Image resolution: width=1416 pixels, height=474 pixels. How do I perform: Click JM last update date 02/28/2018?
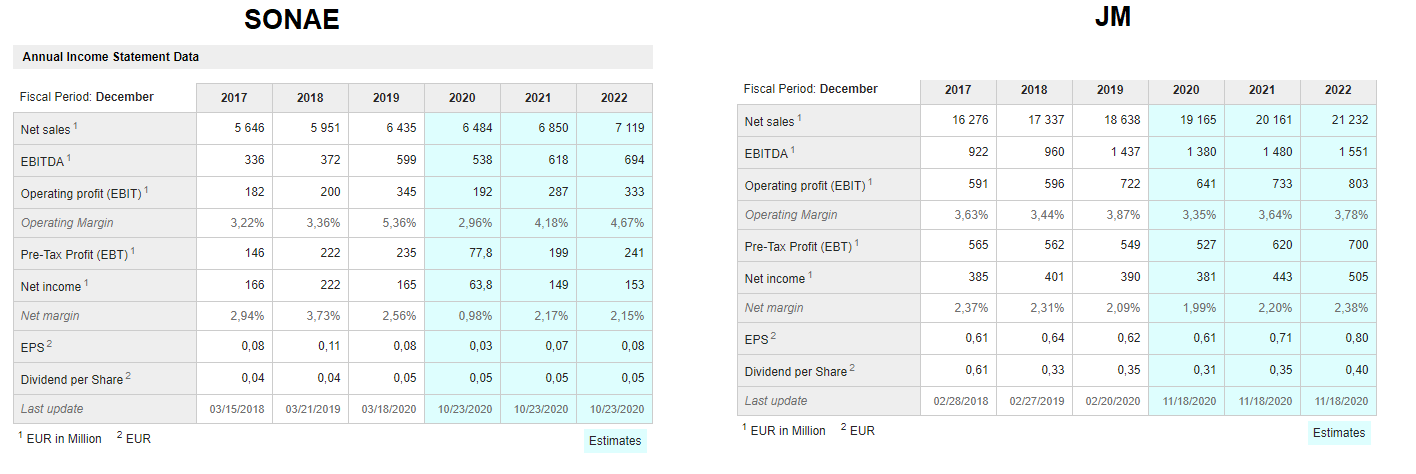[960, 401]
